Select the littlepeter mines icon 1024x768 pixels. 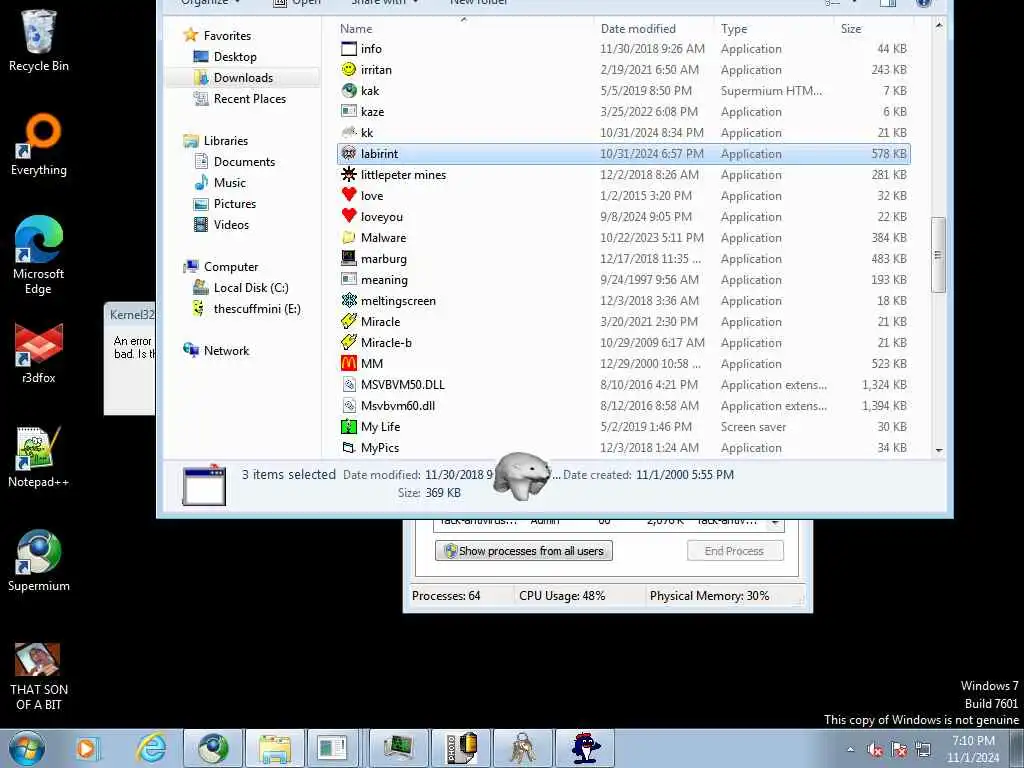(349, 174)
